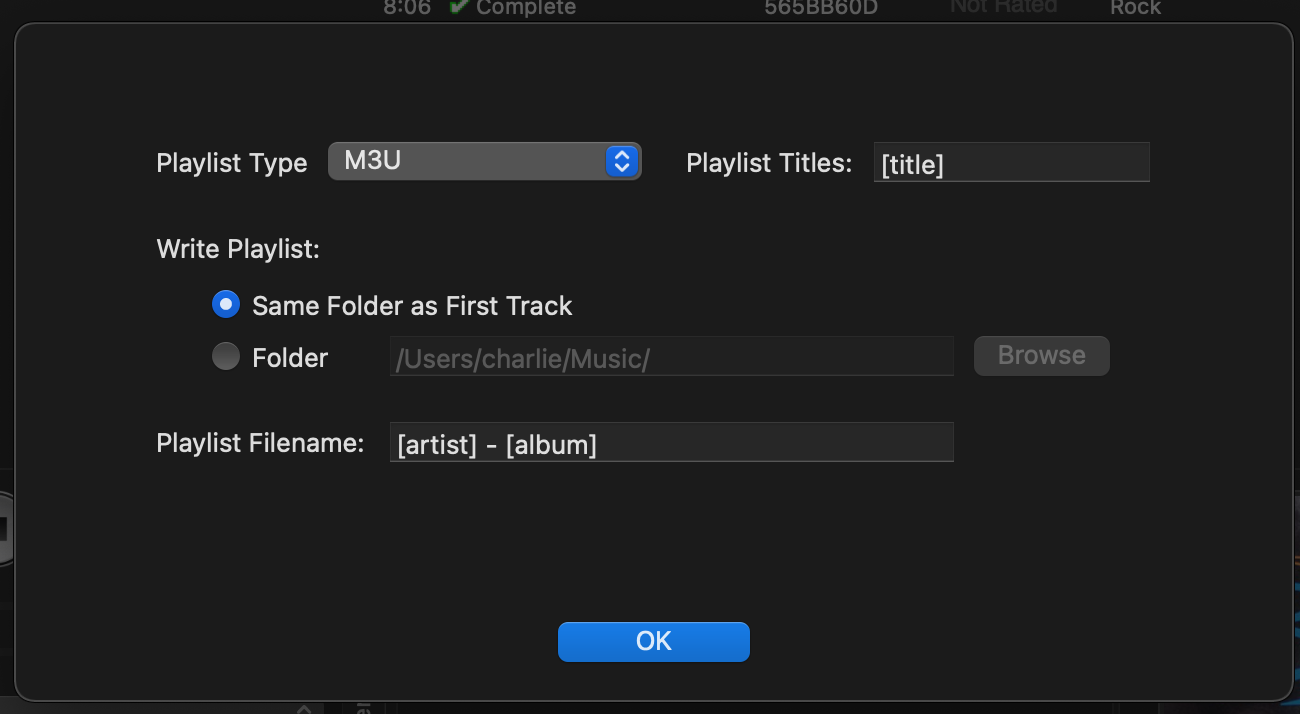This screenshot has width=1300, height=714.
Task: Click the Not Rated rating cell
Action: (1003, 7)
